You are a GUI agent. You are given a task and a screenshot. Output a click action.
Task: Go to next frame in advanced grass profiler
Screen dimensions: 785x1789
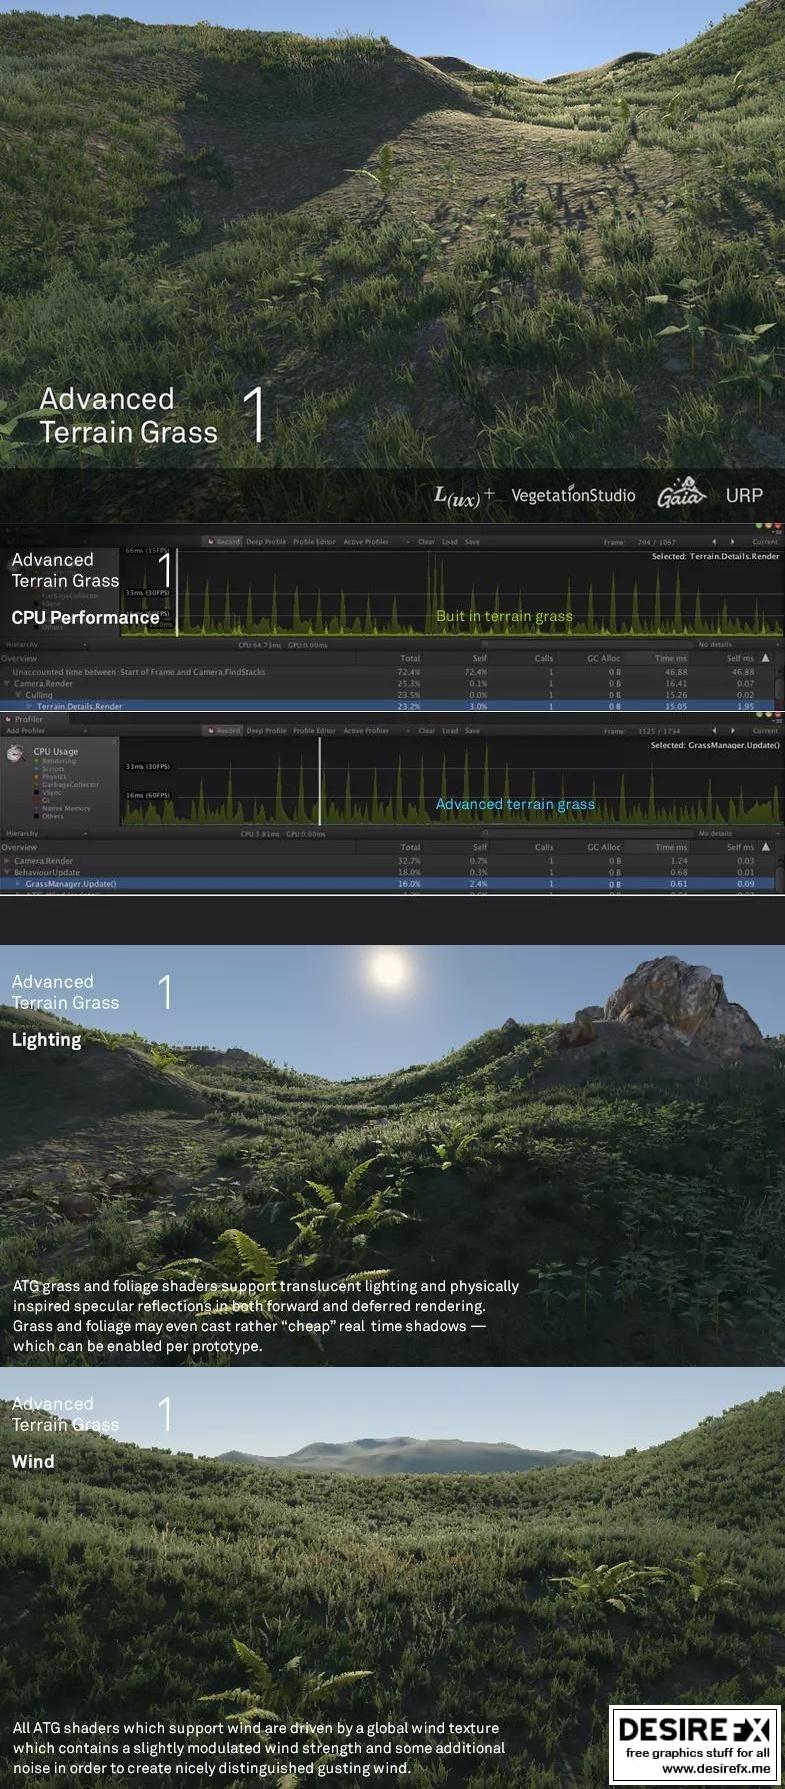pos(732,731)
